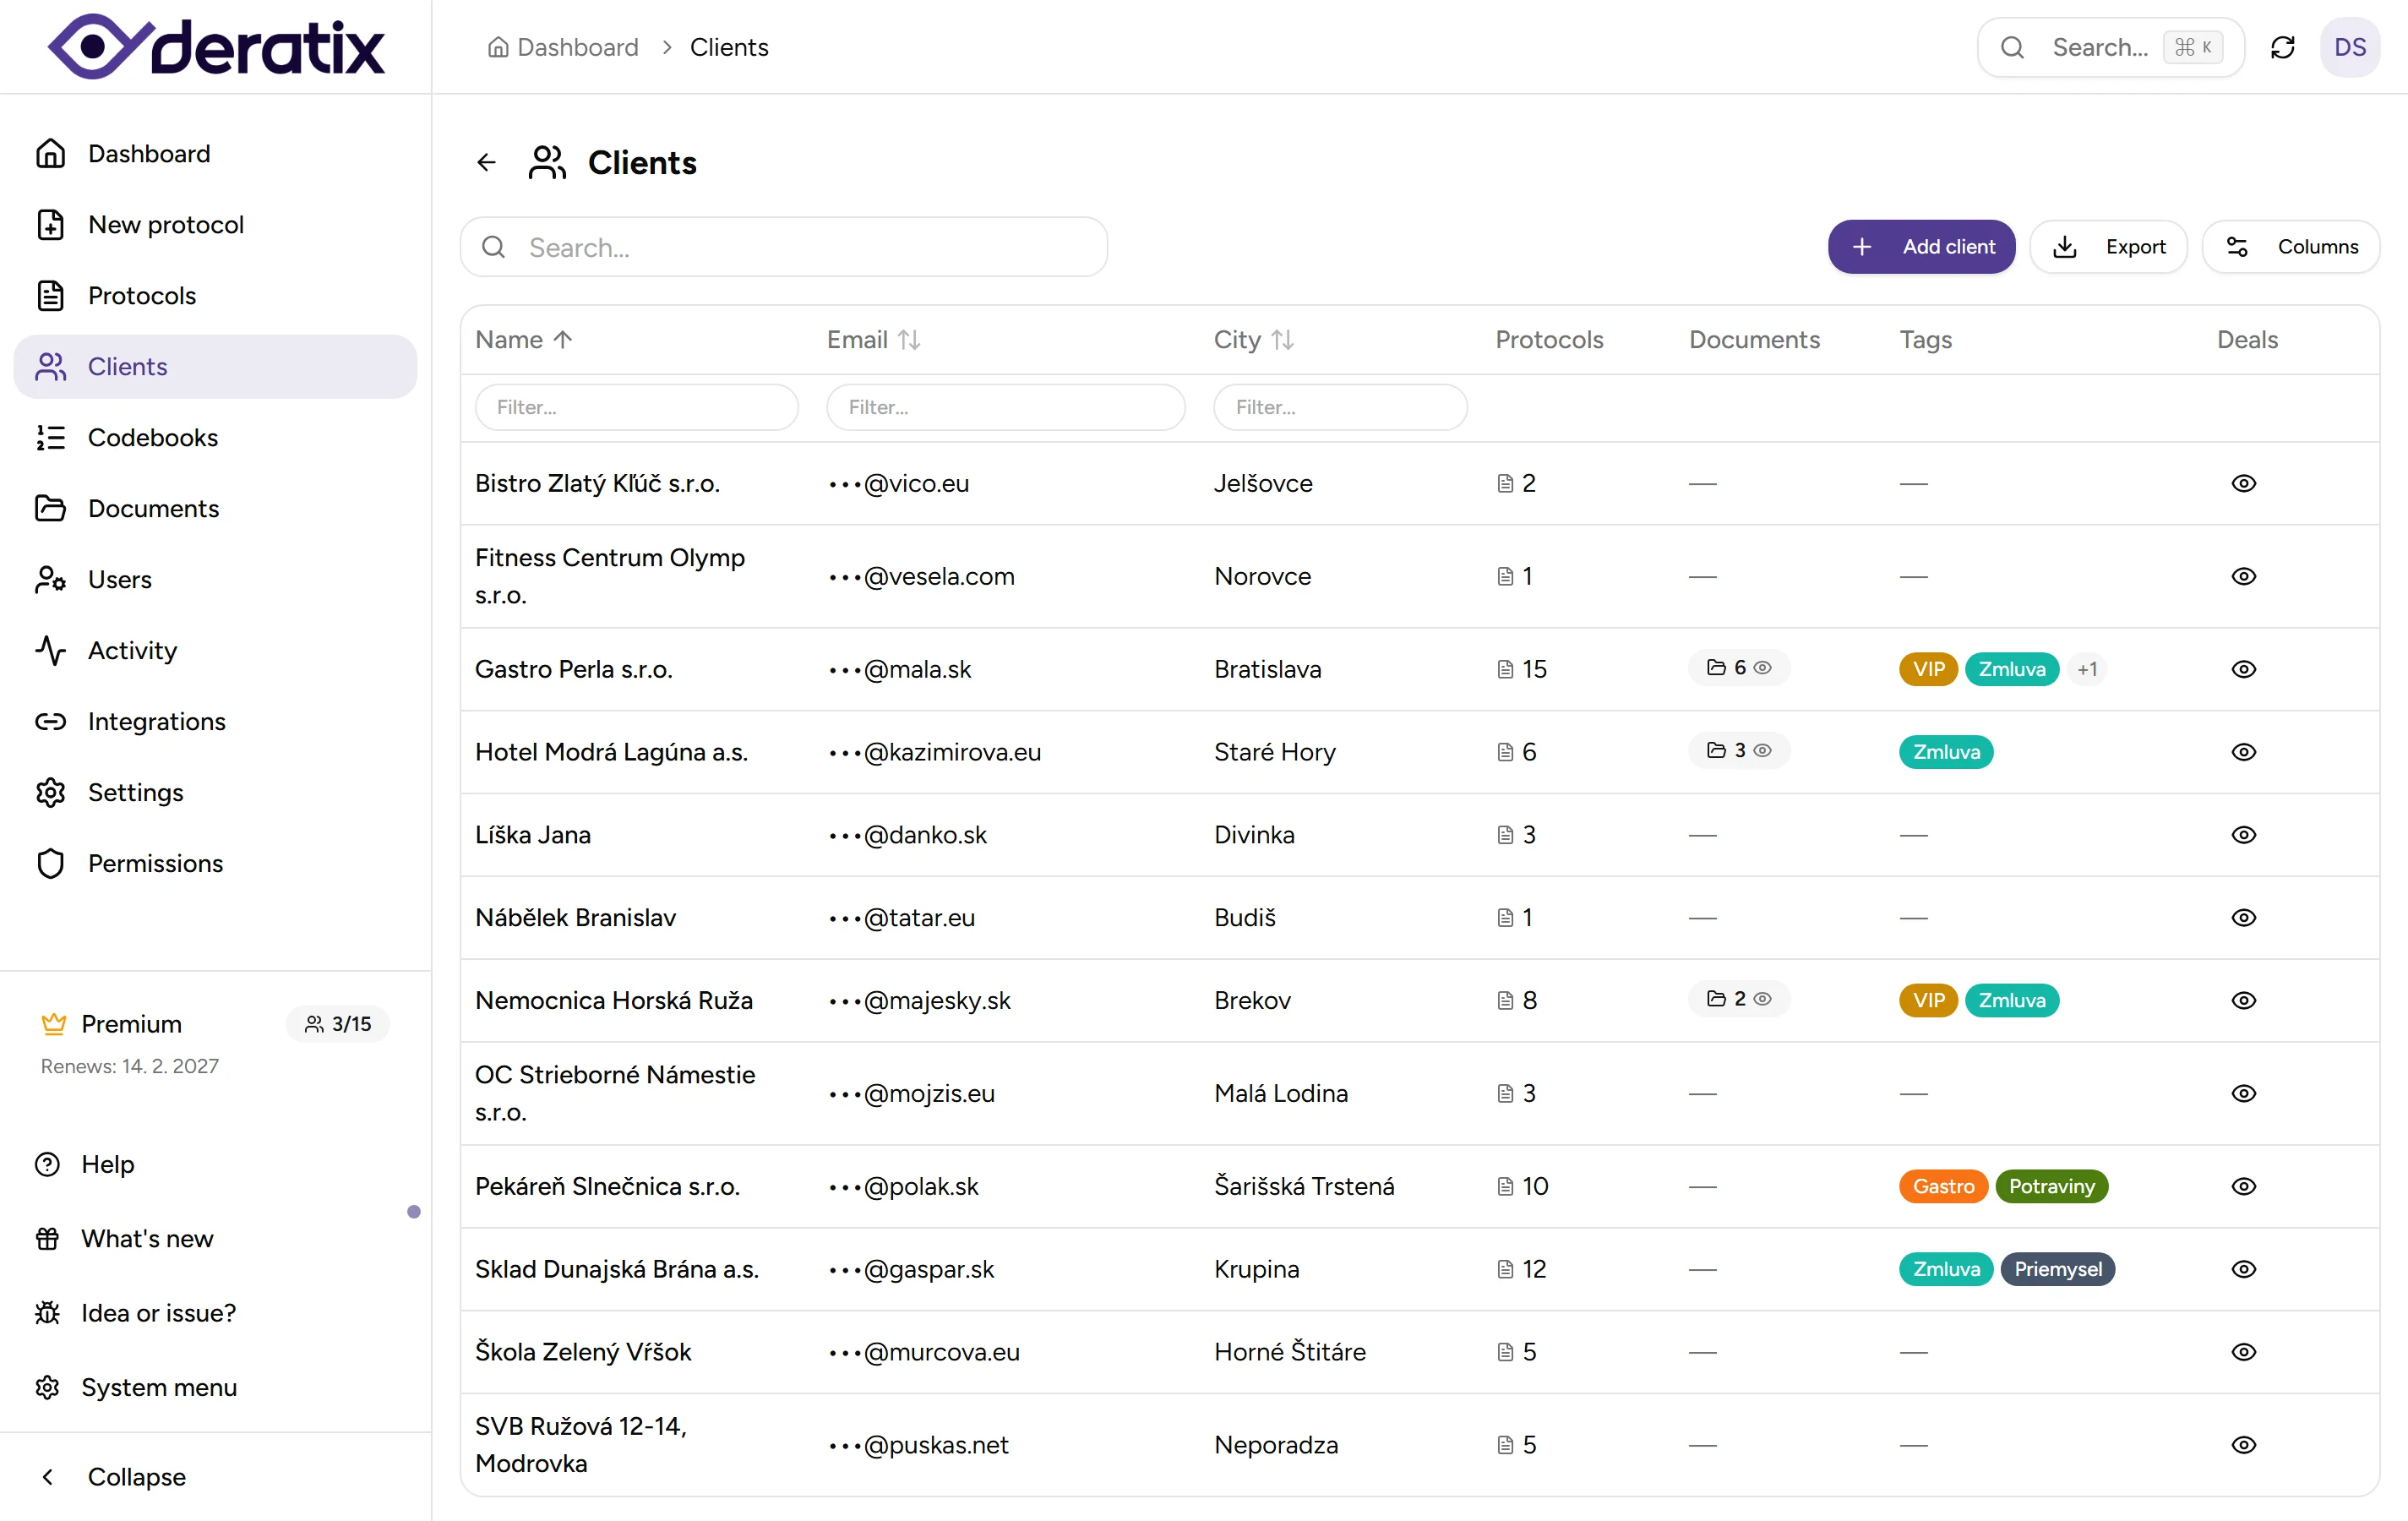The width and height of the screenshot is (2408, 1521).
Task: Click the Add client button
Action: 1921,247
